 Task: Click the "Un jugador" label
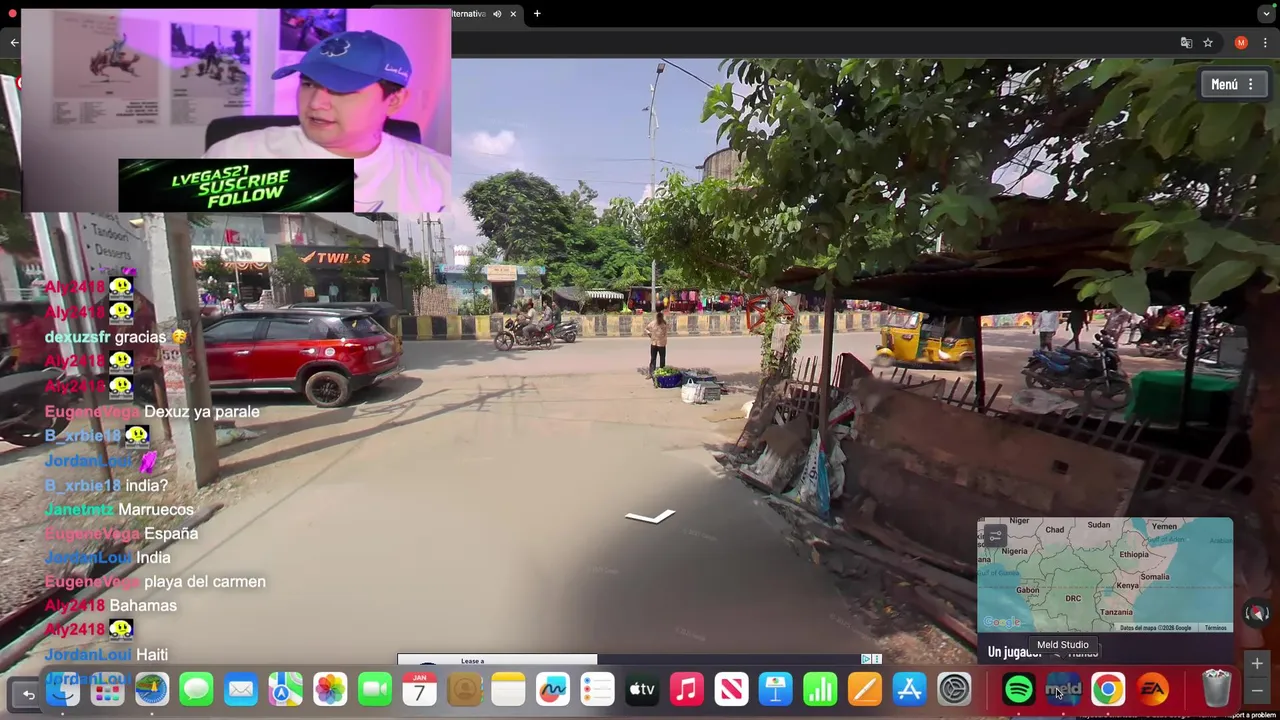tap(1015, 652)
